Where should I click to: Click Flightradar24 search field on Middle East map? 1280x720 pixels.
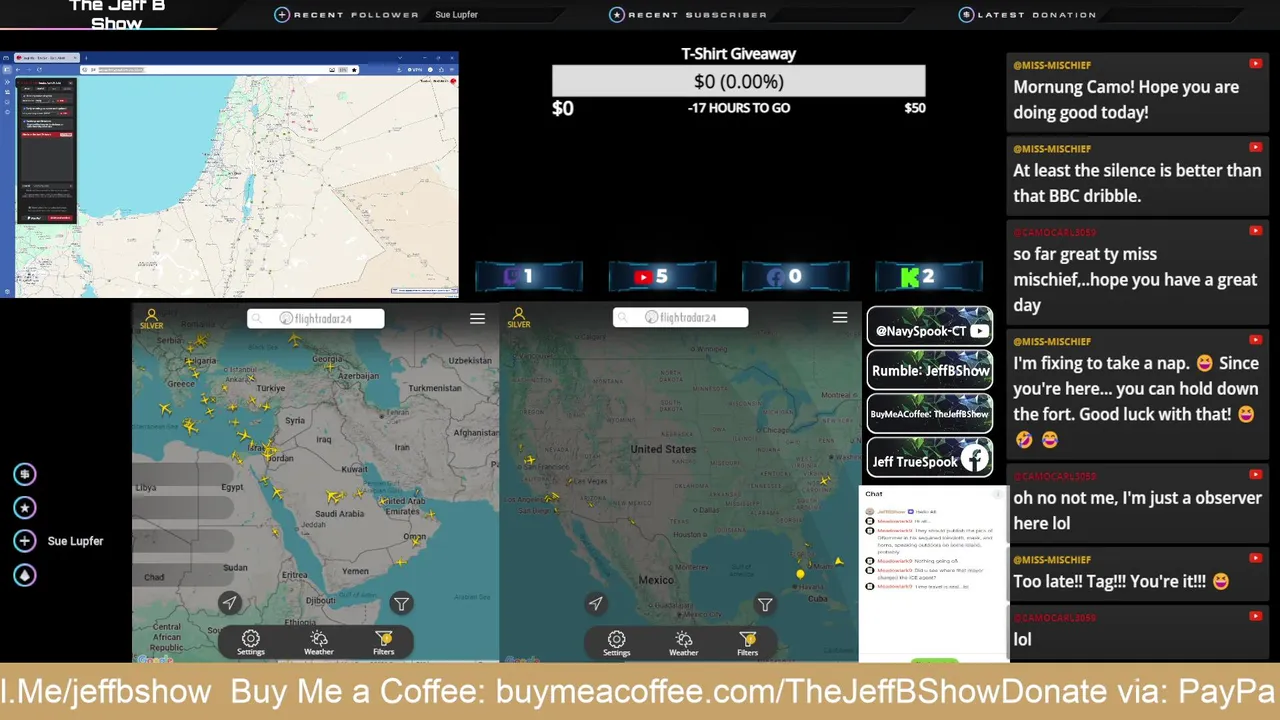[x=316, y=318]
